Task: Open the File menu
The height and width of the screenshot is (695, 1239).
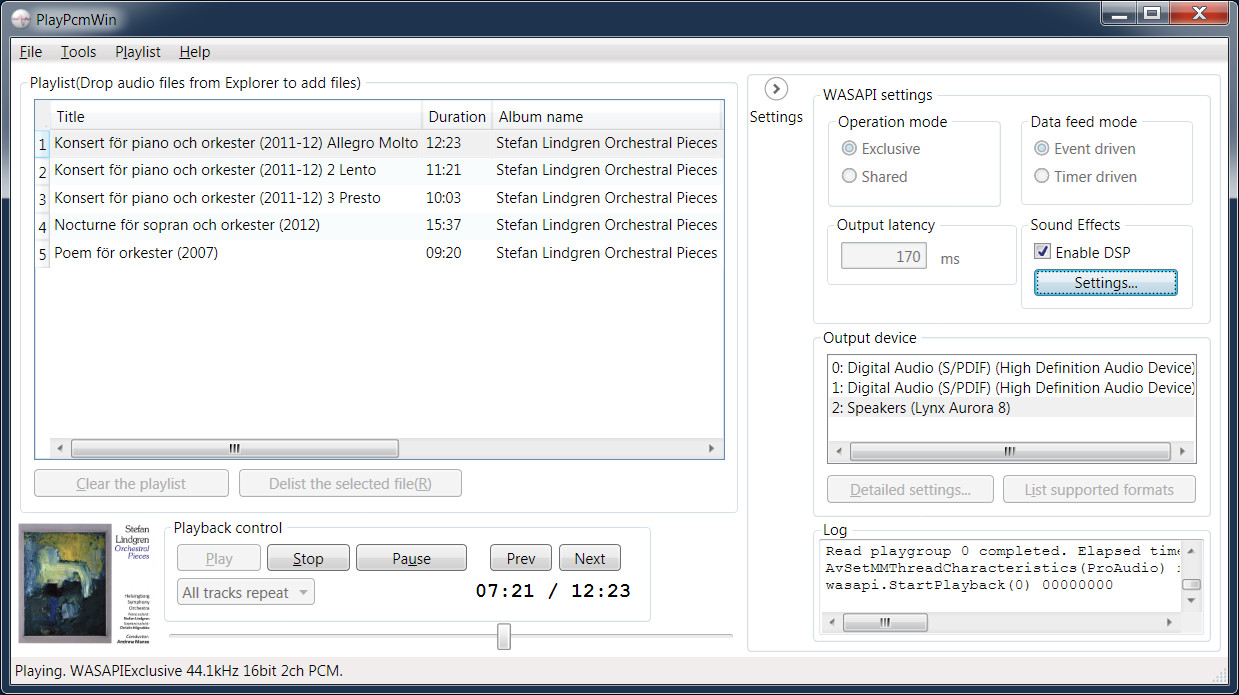Action: [x=30, y=52]
